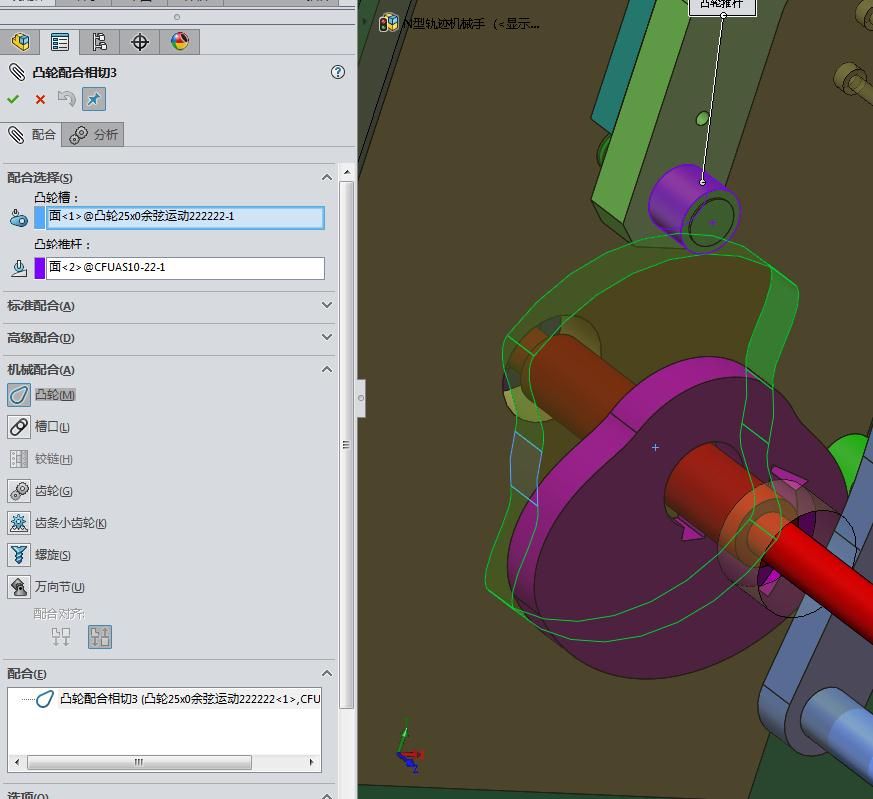The image size is (873, 799).
Task: Choose the 螺旋 screw mate option
Action: coord(19,555)
